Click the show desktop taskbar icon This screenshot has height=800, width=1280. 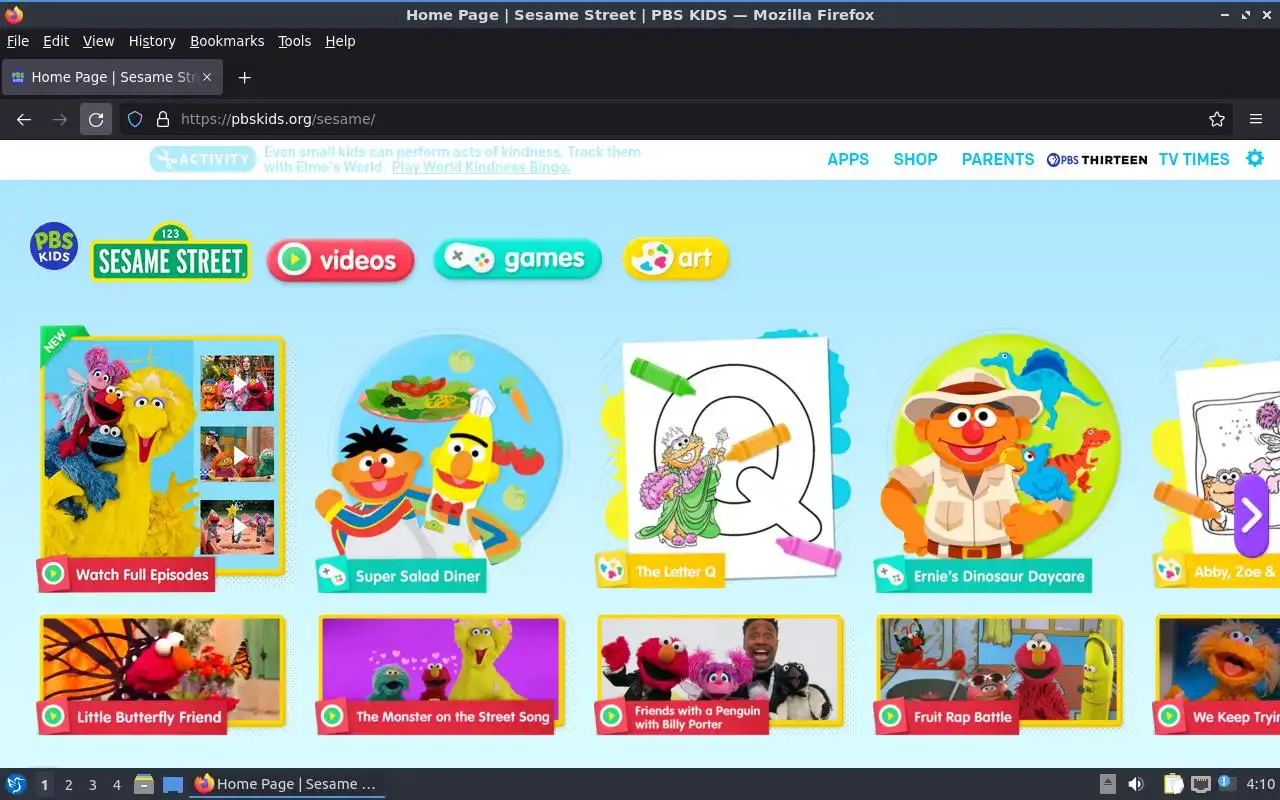point(173,784)
